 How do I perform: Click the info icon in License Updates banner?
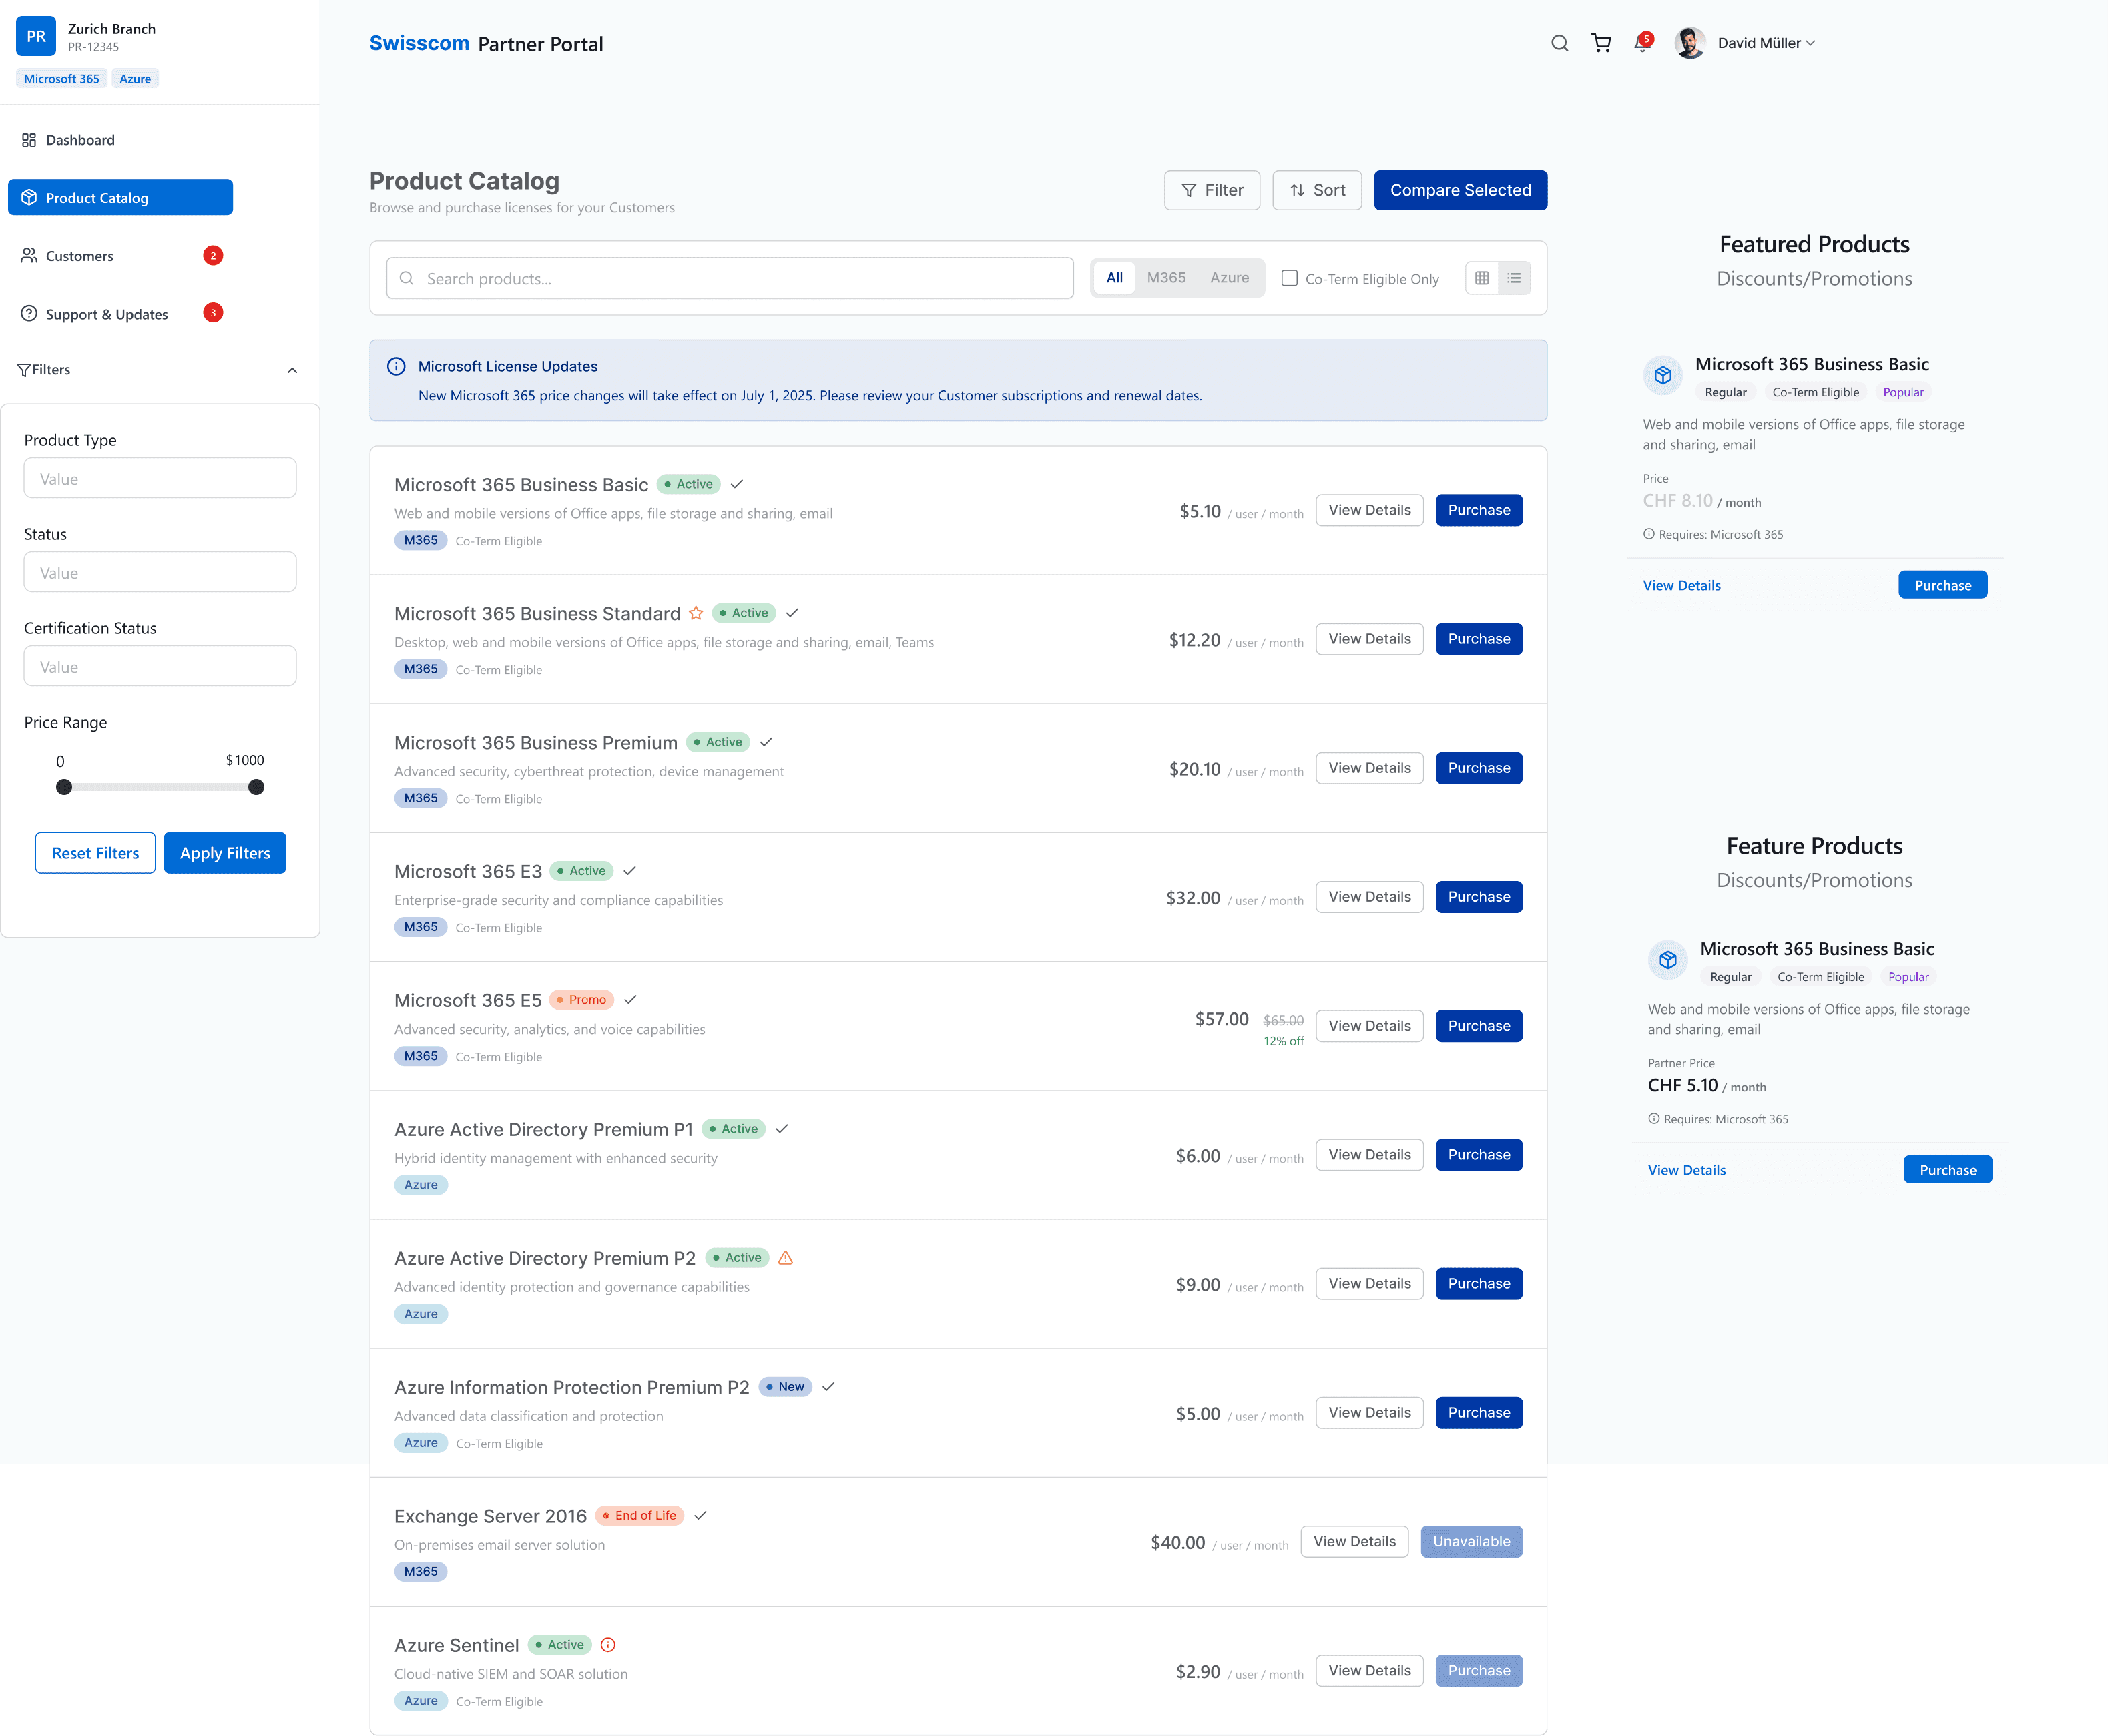pos(396,366)
